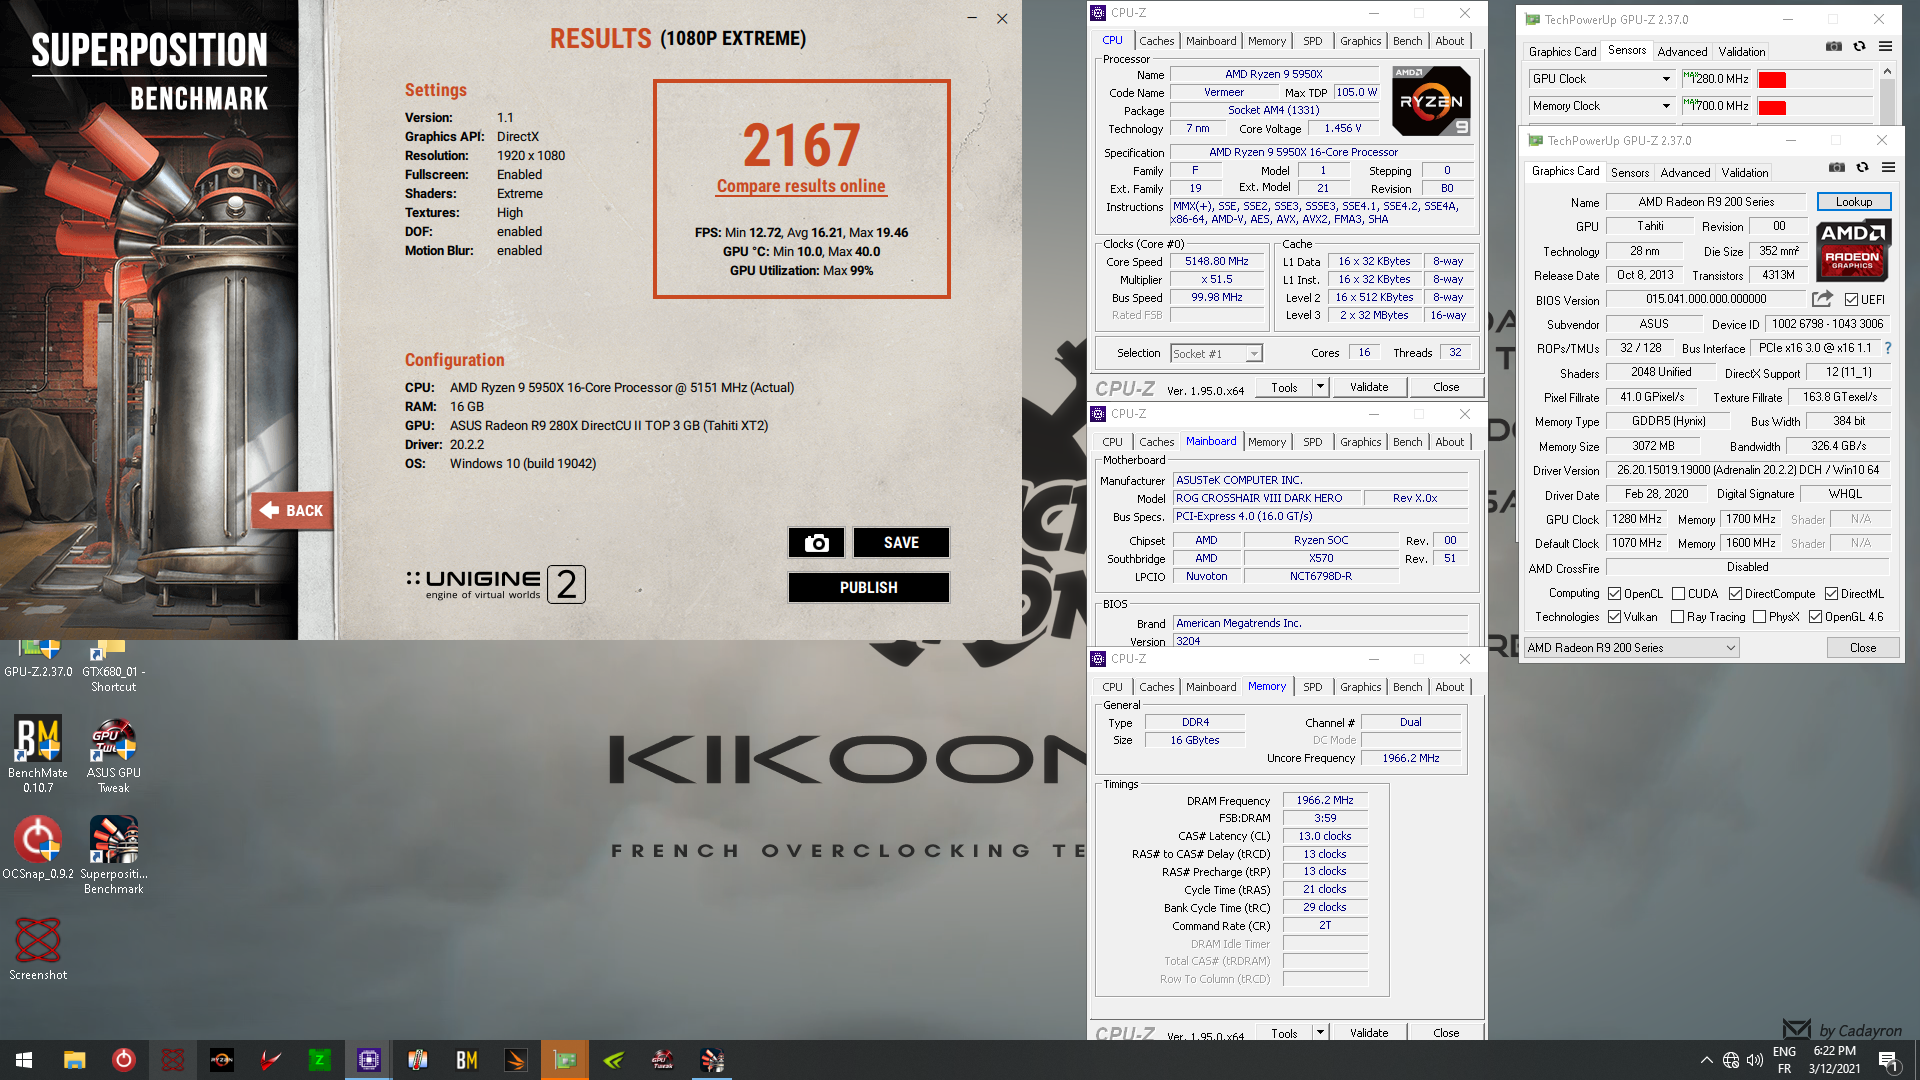Open Sensors tab in GPU-Z Graphics Card window
Image resolution: width=1920 pixels, height=1080 pixels.
[x=1629, y=173]
